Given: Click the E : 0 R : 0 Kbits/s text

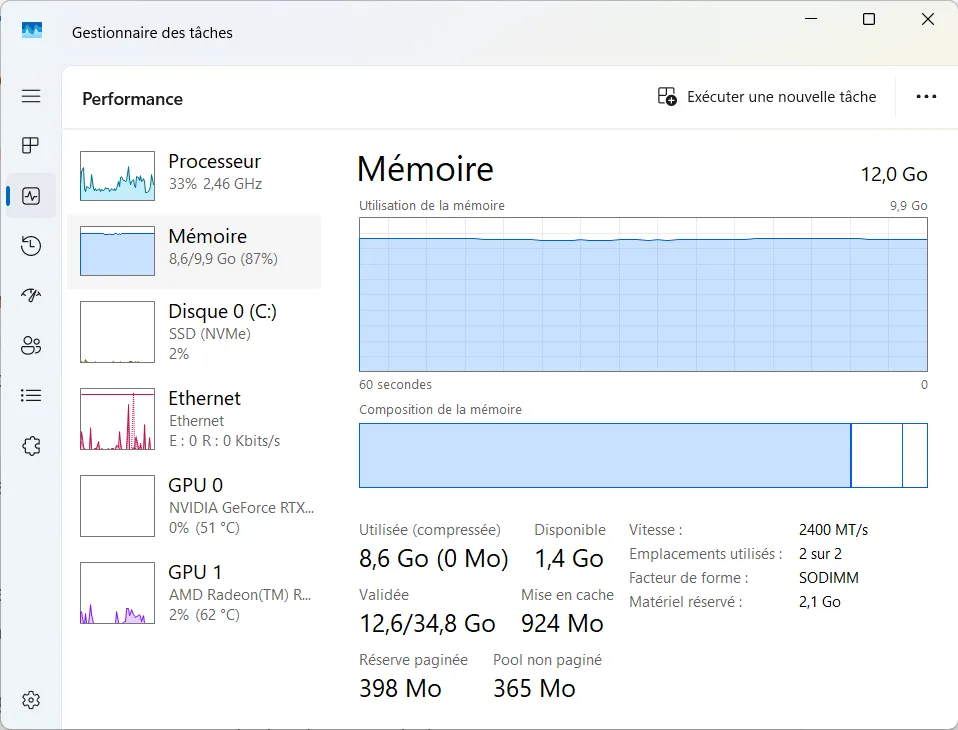Looking at the screenshot, I should (x=224, y=441).
